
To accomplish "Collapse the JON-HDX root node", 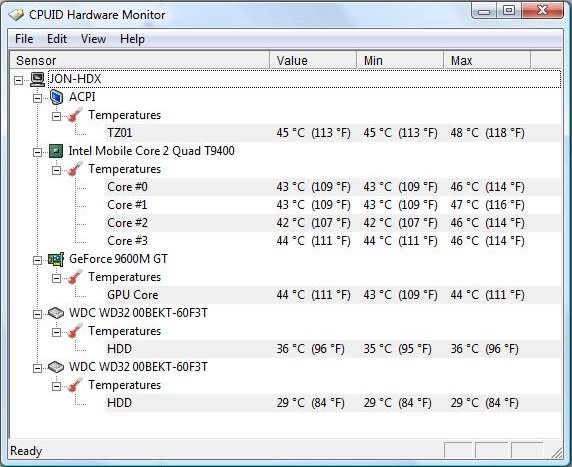I will [18, 80].
